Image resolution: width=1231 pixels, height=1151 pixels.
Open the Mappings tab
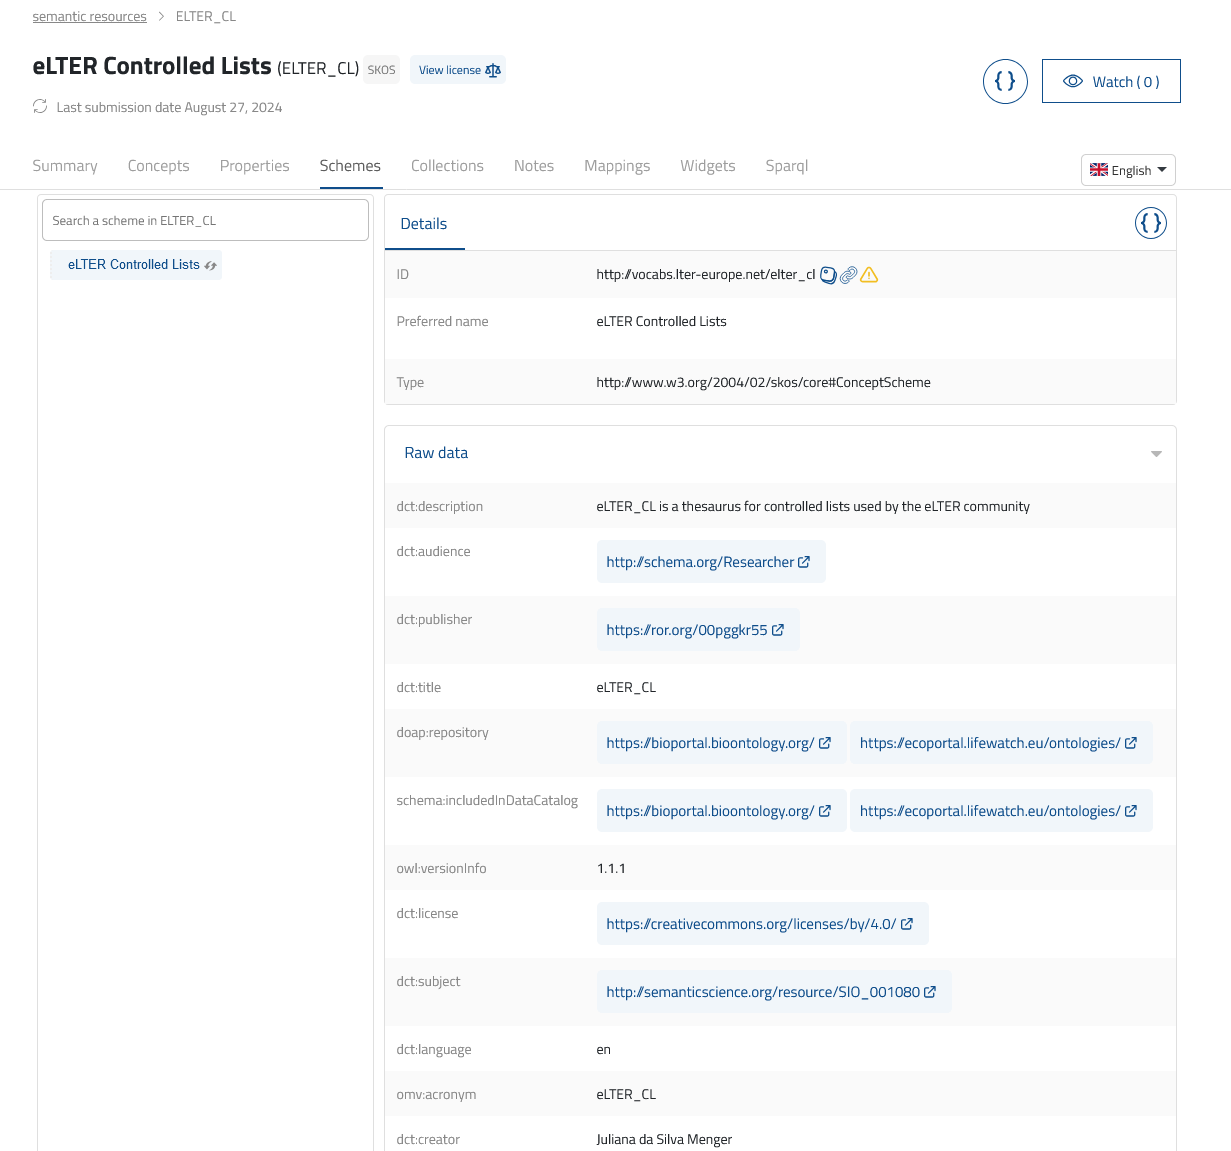click(617, 166)
